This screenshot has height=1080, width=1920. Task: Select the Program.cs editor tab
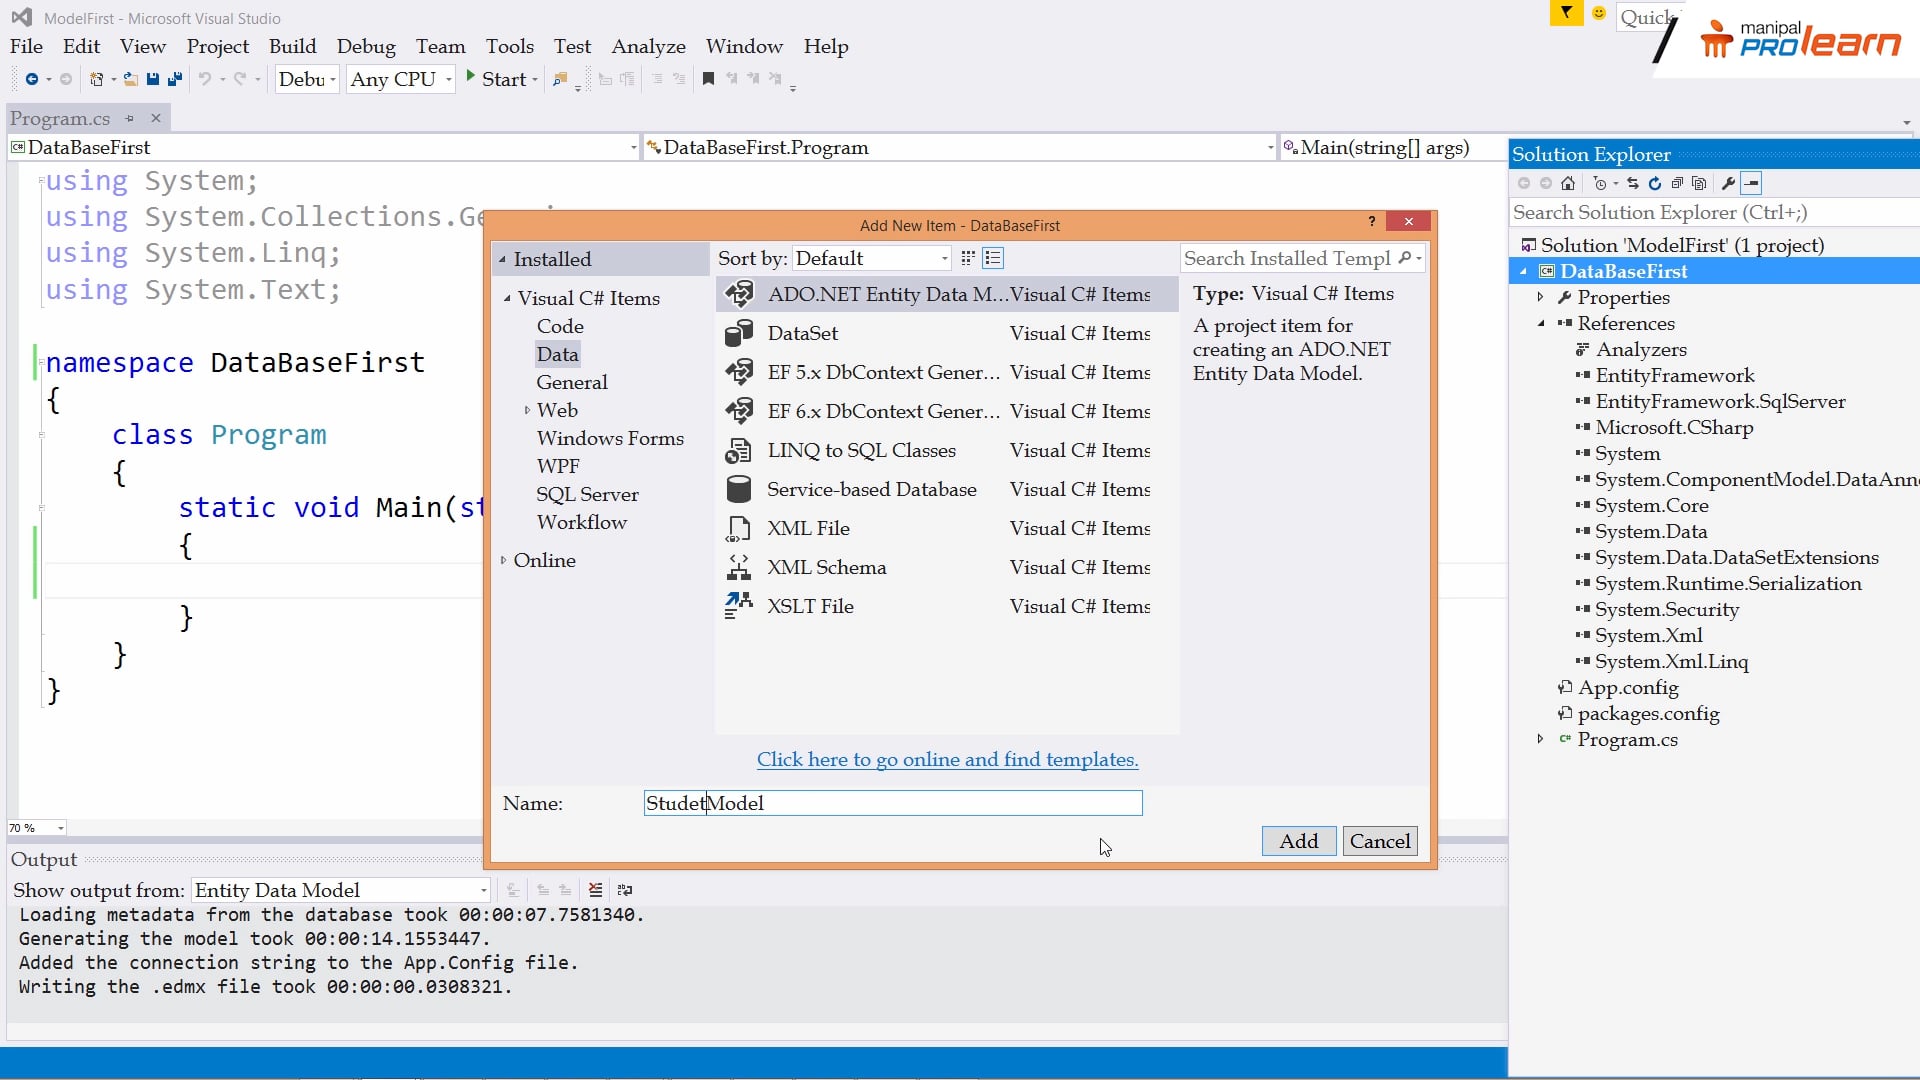point(60,119)
